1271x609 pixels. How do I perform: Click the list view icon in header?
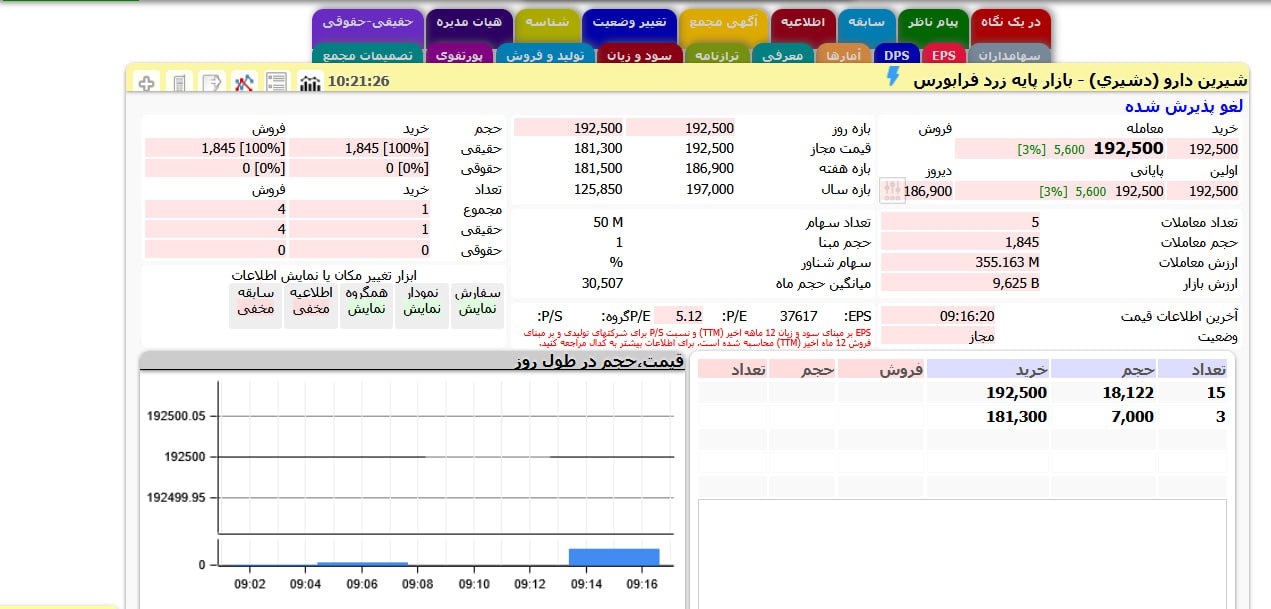276,82
